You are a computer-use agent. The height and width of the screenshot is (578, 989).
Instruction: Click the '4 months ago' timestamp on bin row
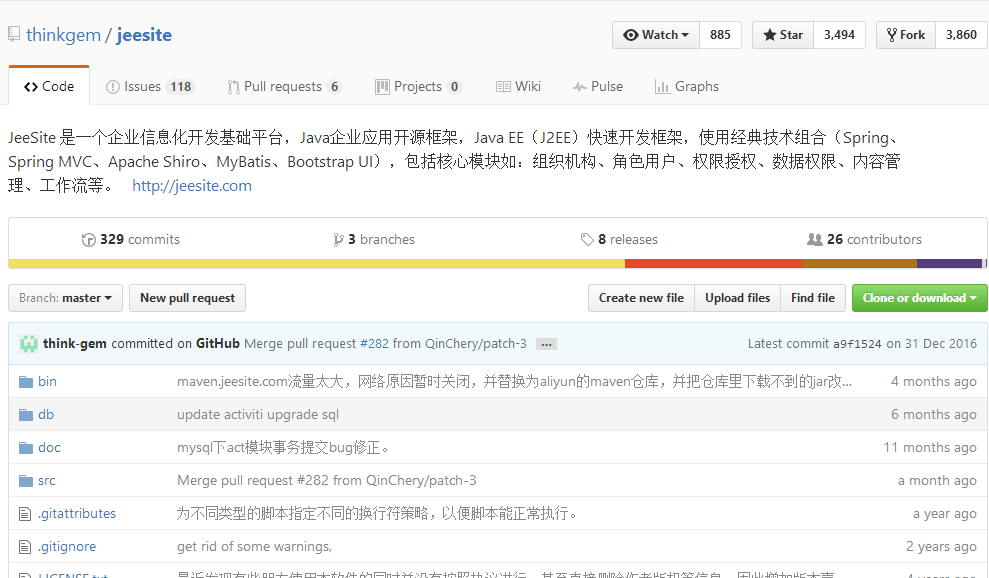point(933,381)
